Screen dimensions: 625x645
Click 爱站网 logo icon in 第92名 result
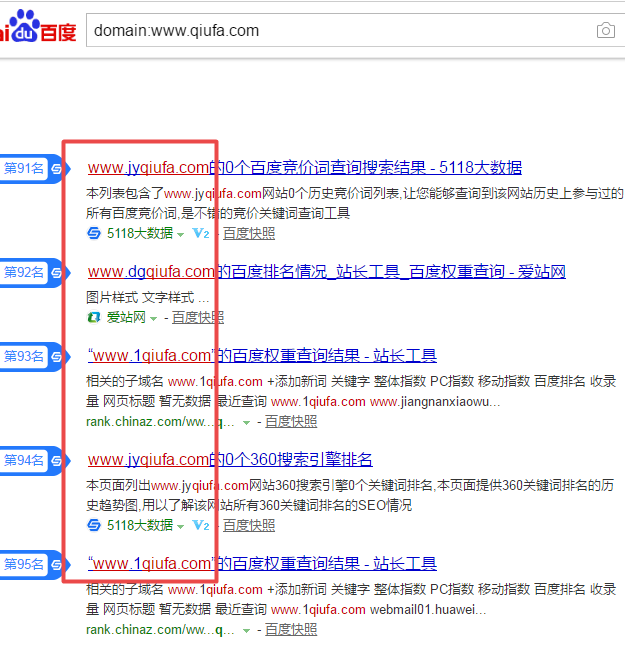pyautogui.click(x=94, y=317)
